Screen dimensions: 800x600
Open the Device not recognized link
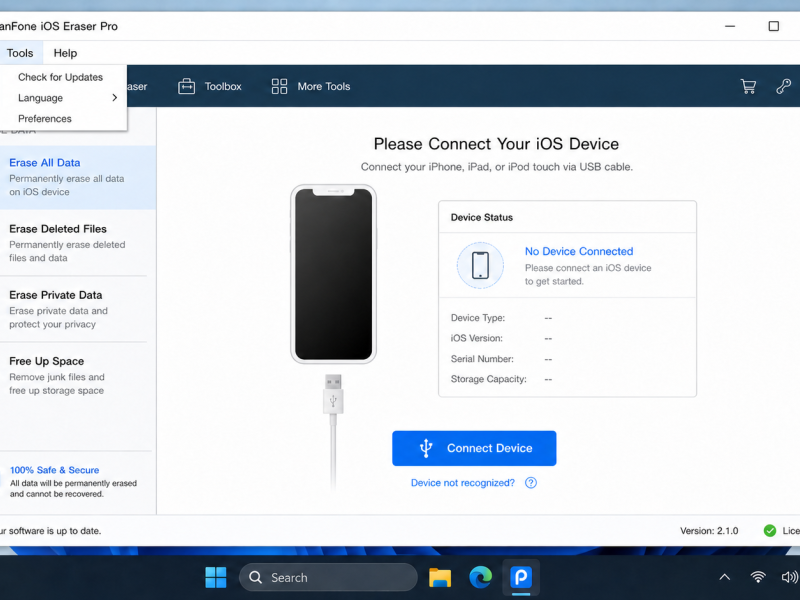[463, 483]
